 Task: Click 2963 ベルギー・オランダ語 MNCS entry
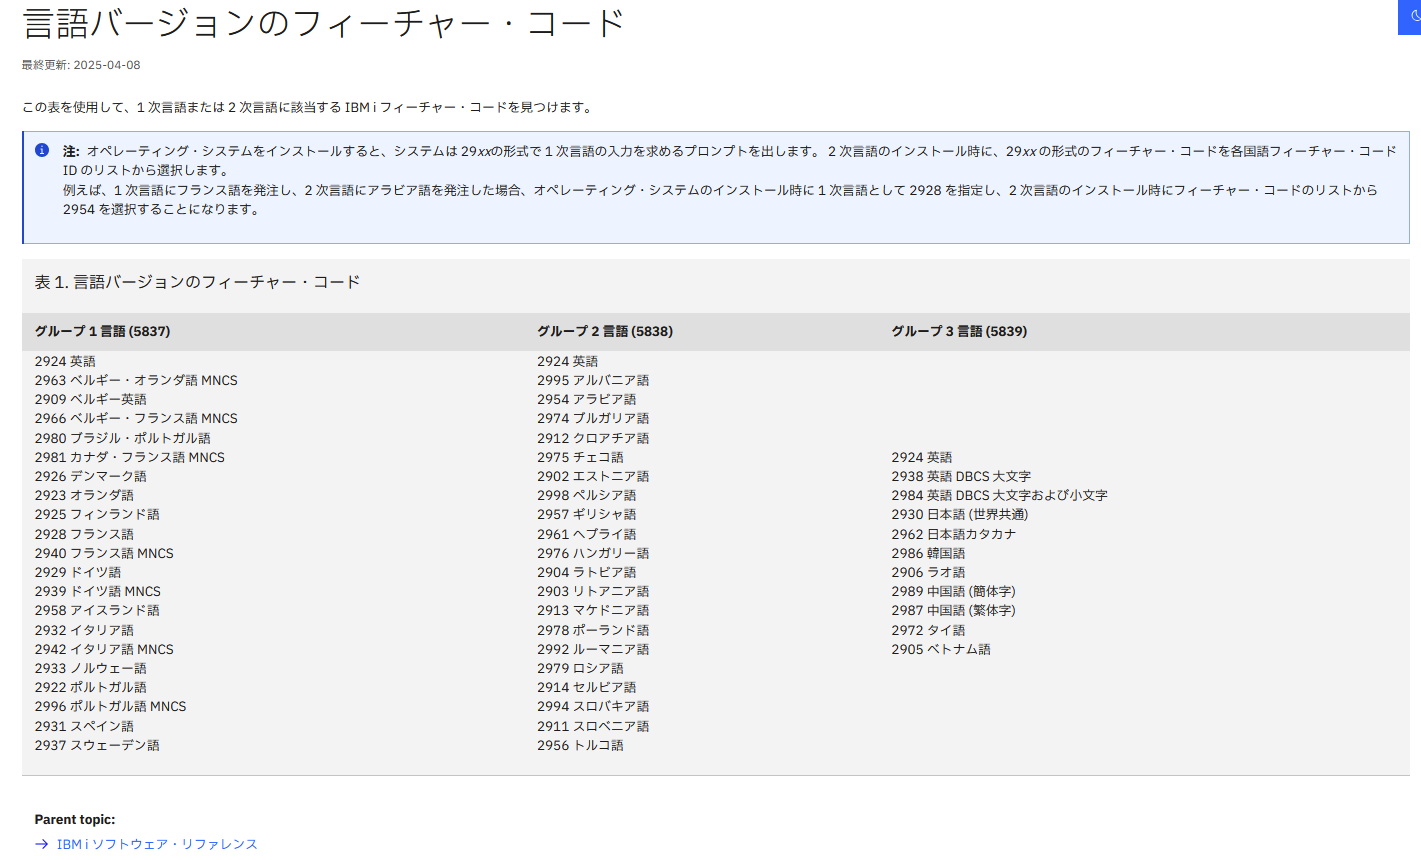(x=136, y=380)
